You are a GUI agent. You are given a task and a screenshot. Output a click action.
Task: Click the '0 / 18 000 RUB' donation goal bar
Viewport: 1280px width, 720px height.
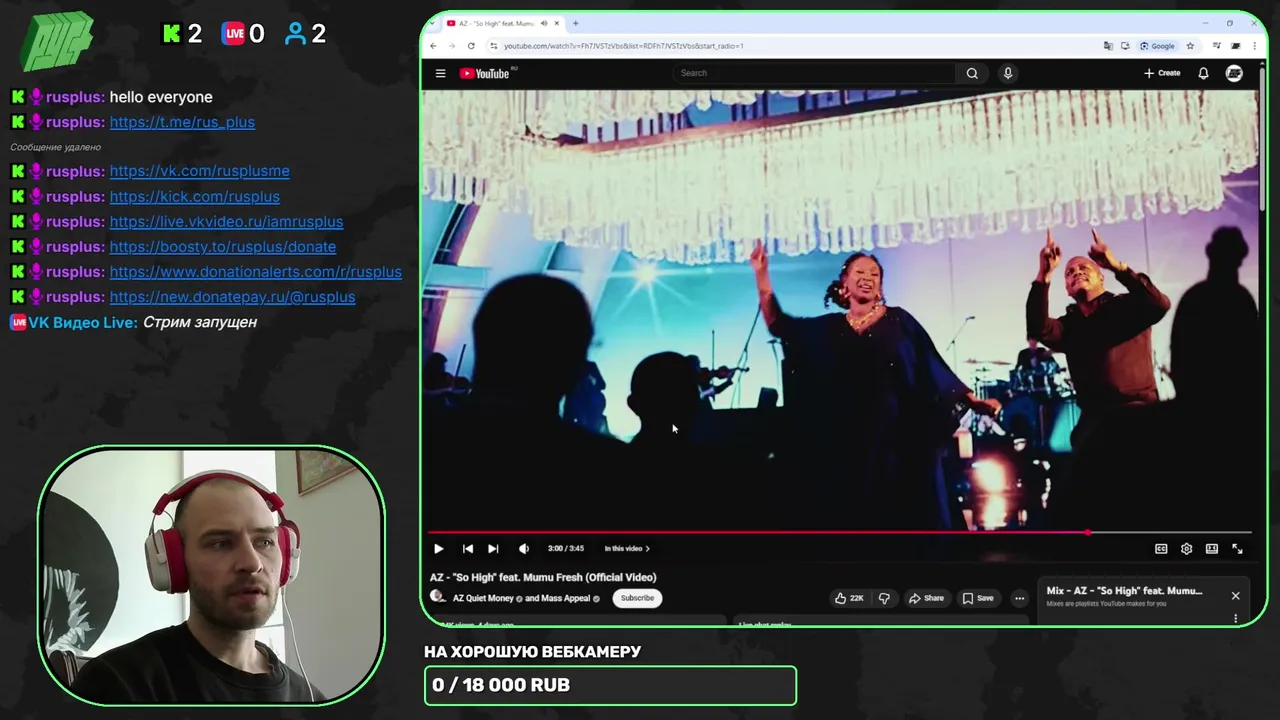click(x=610, y=685)
